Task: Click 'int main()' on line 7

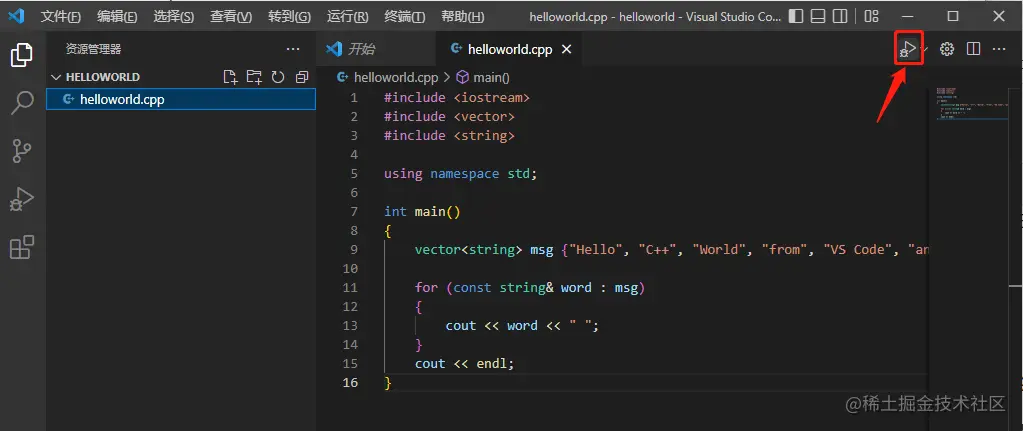Action: (422, 211)
